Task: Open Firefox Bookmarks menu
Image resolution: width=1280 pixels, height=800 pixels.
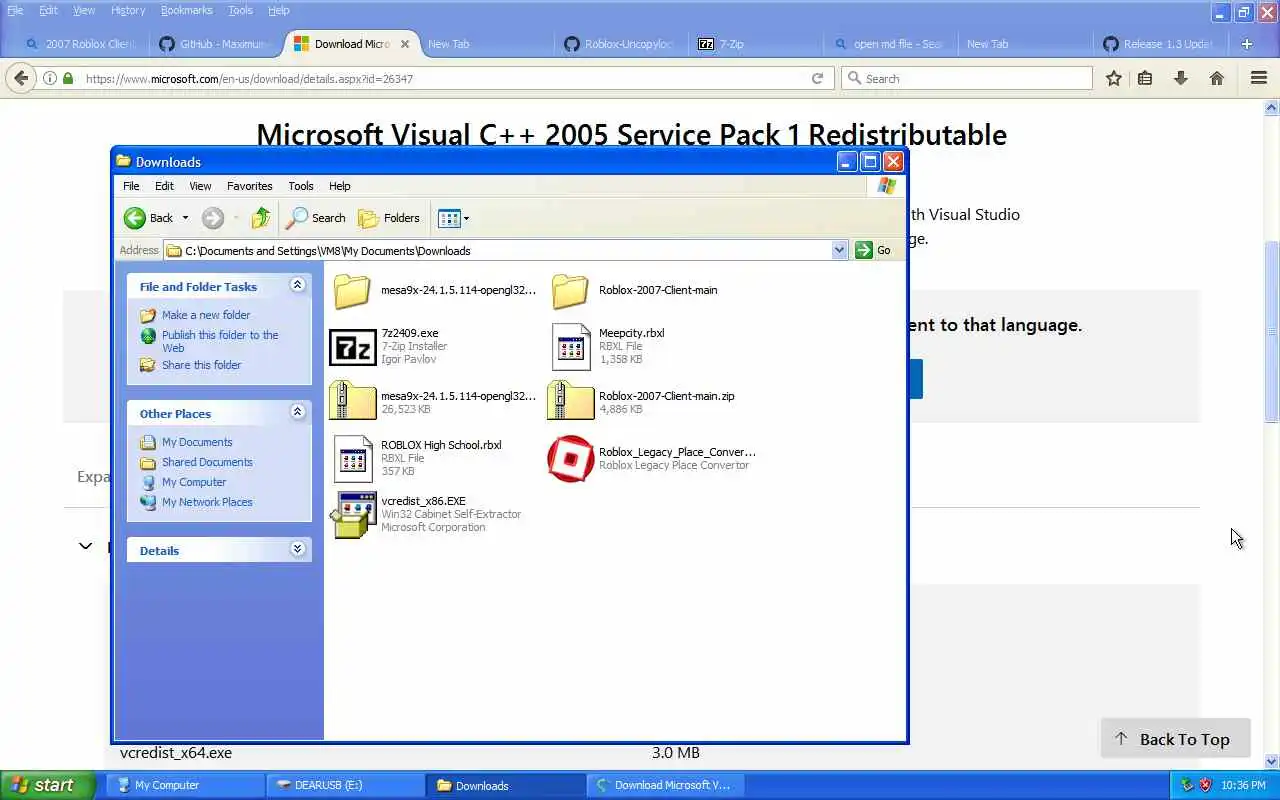Action: (x=186, y=10)
